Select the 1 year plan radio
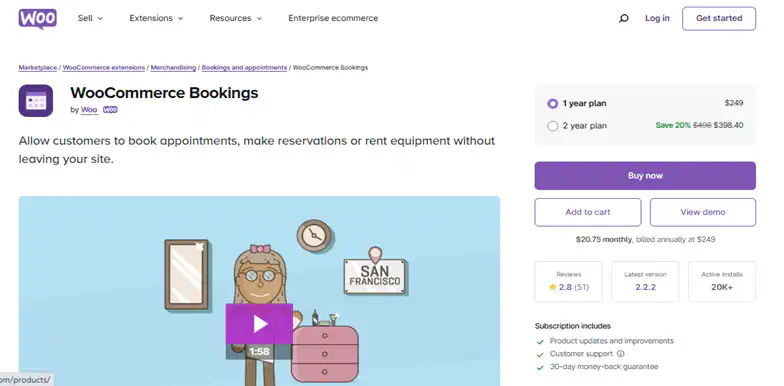Viewport: 784px width, 386px height. (x=552, y=104)
